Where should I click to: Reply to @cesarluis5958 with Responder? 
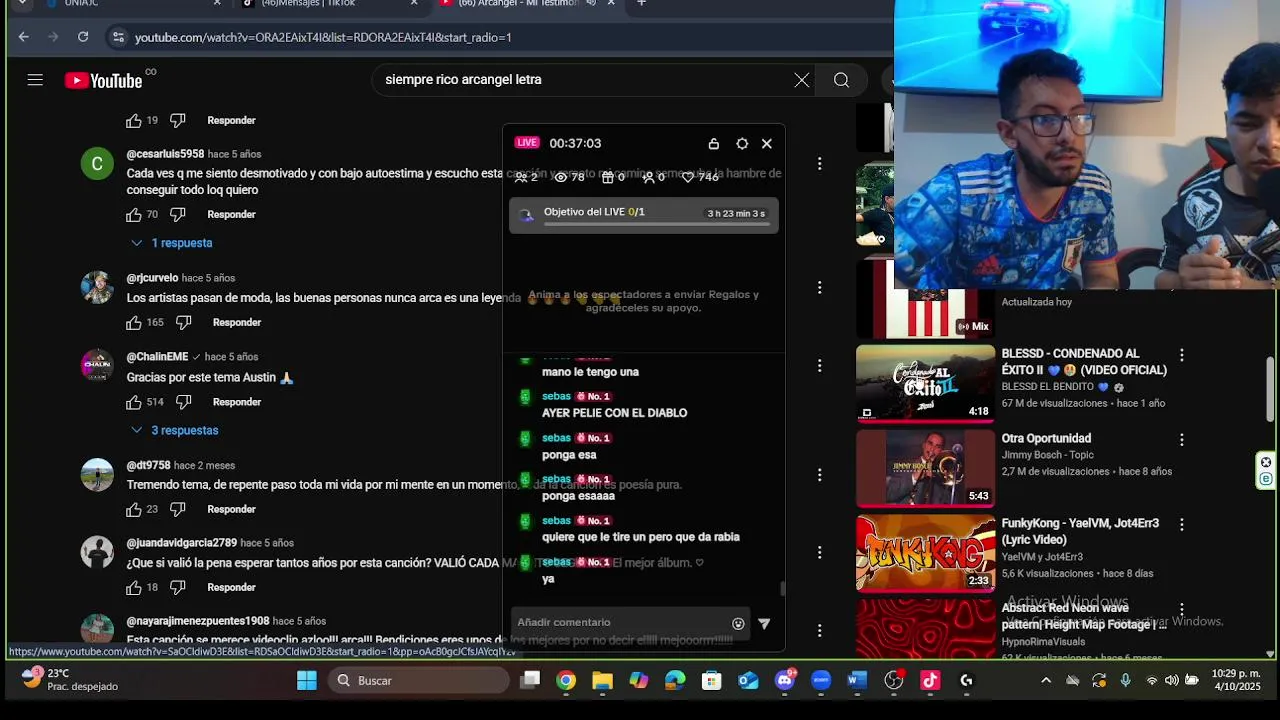(231, 215)
